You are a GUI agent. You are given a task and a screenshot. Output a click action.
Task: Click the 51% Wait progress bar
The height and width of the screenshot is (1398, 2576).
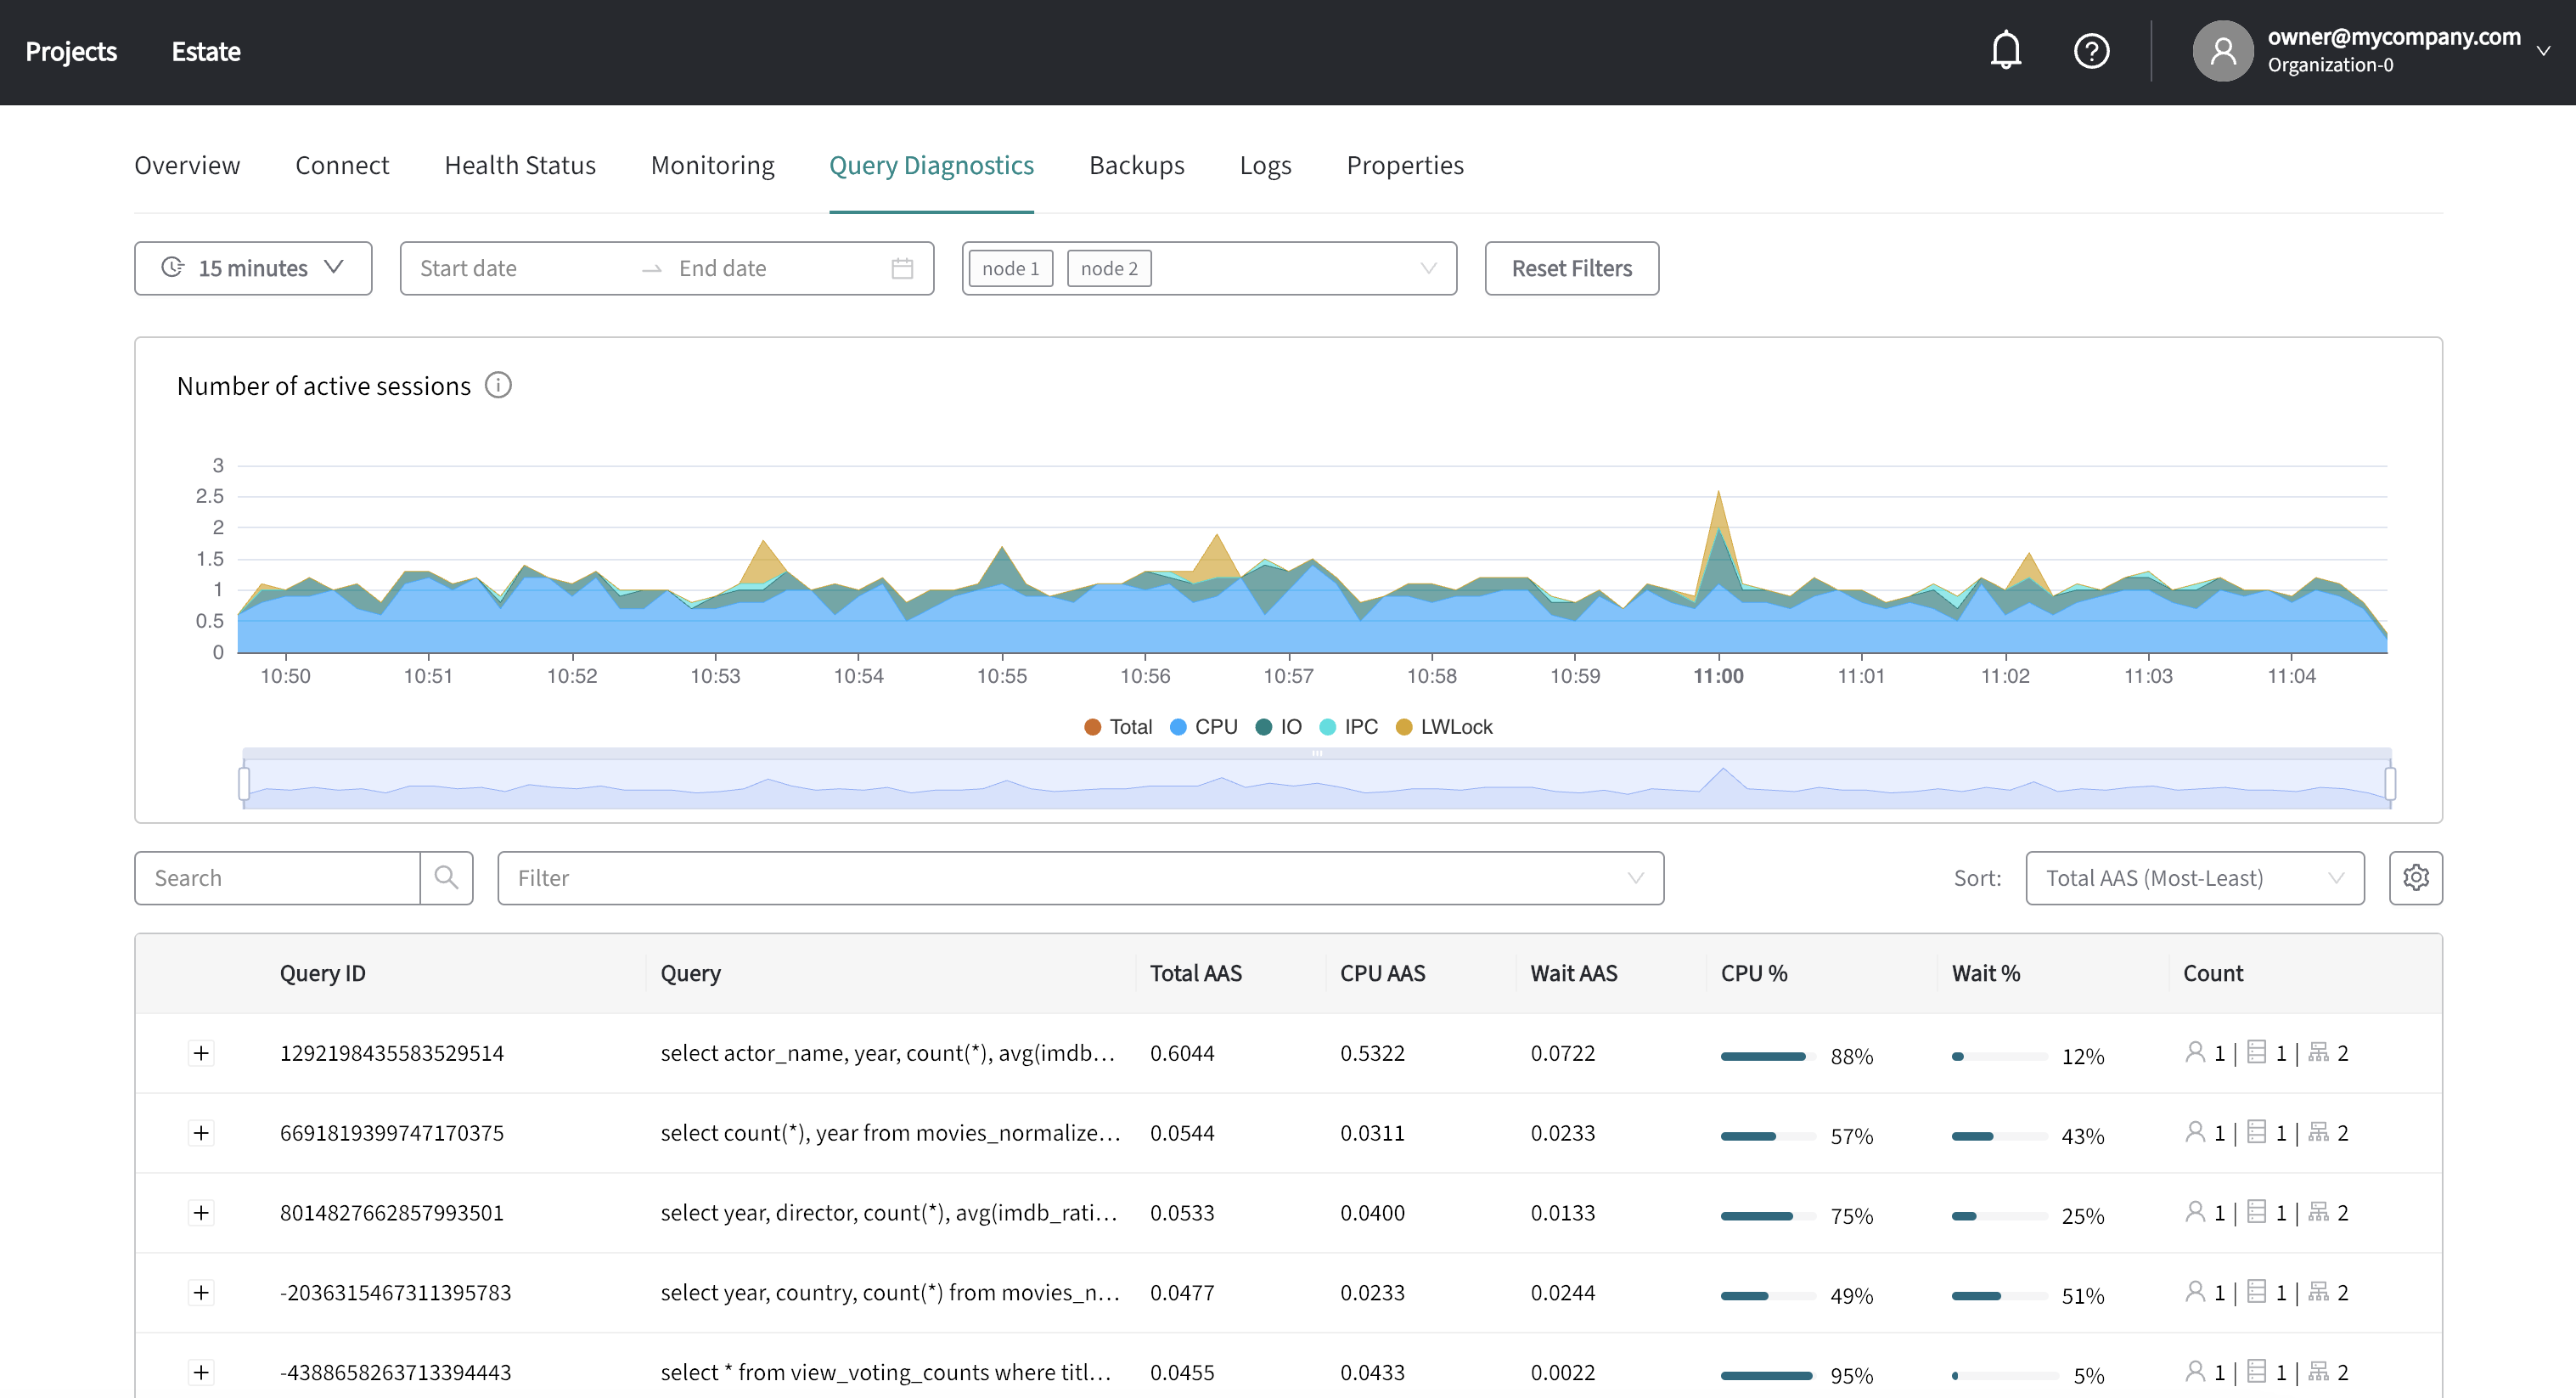1999,1296
